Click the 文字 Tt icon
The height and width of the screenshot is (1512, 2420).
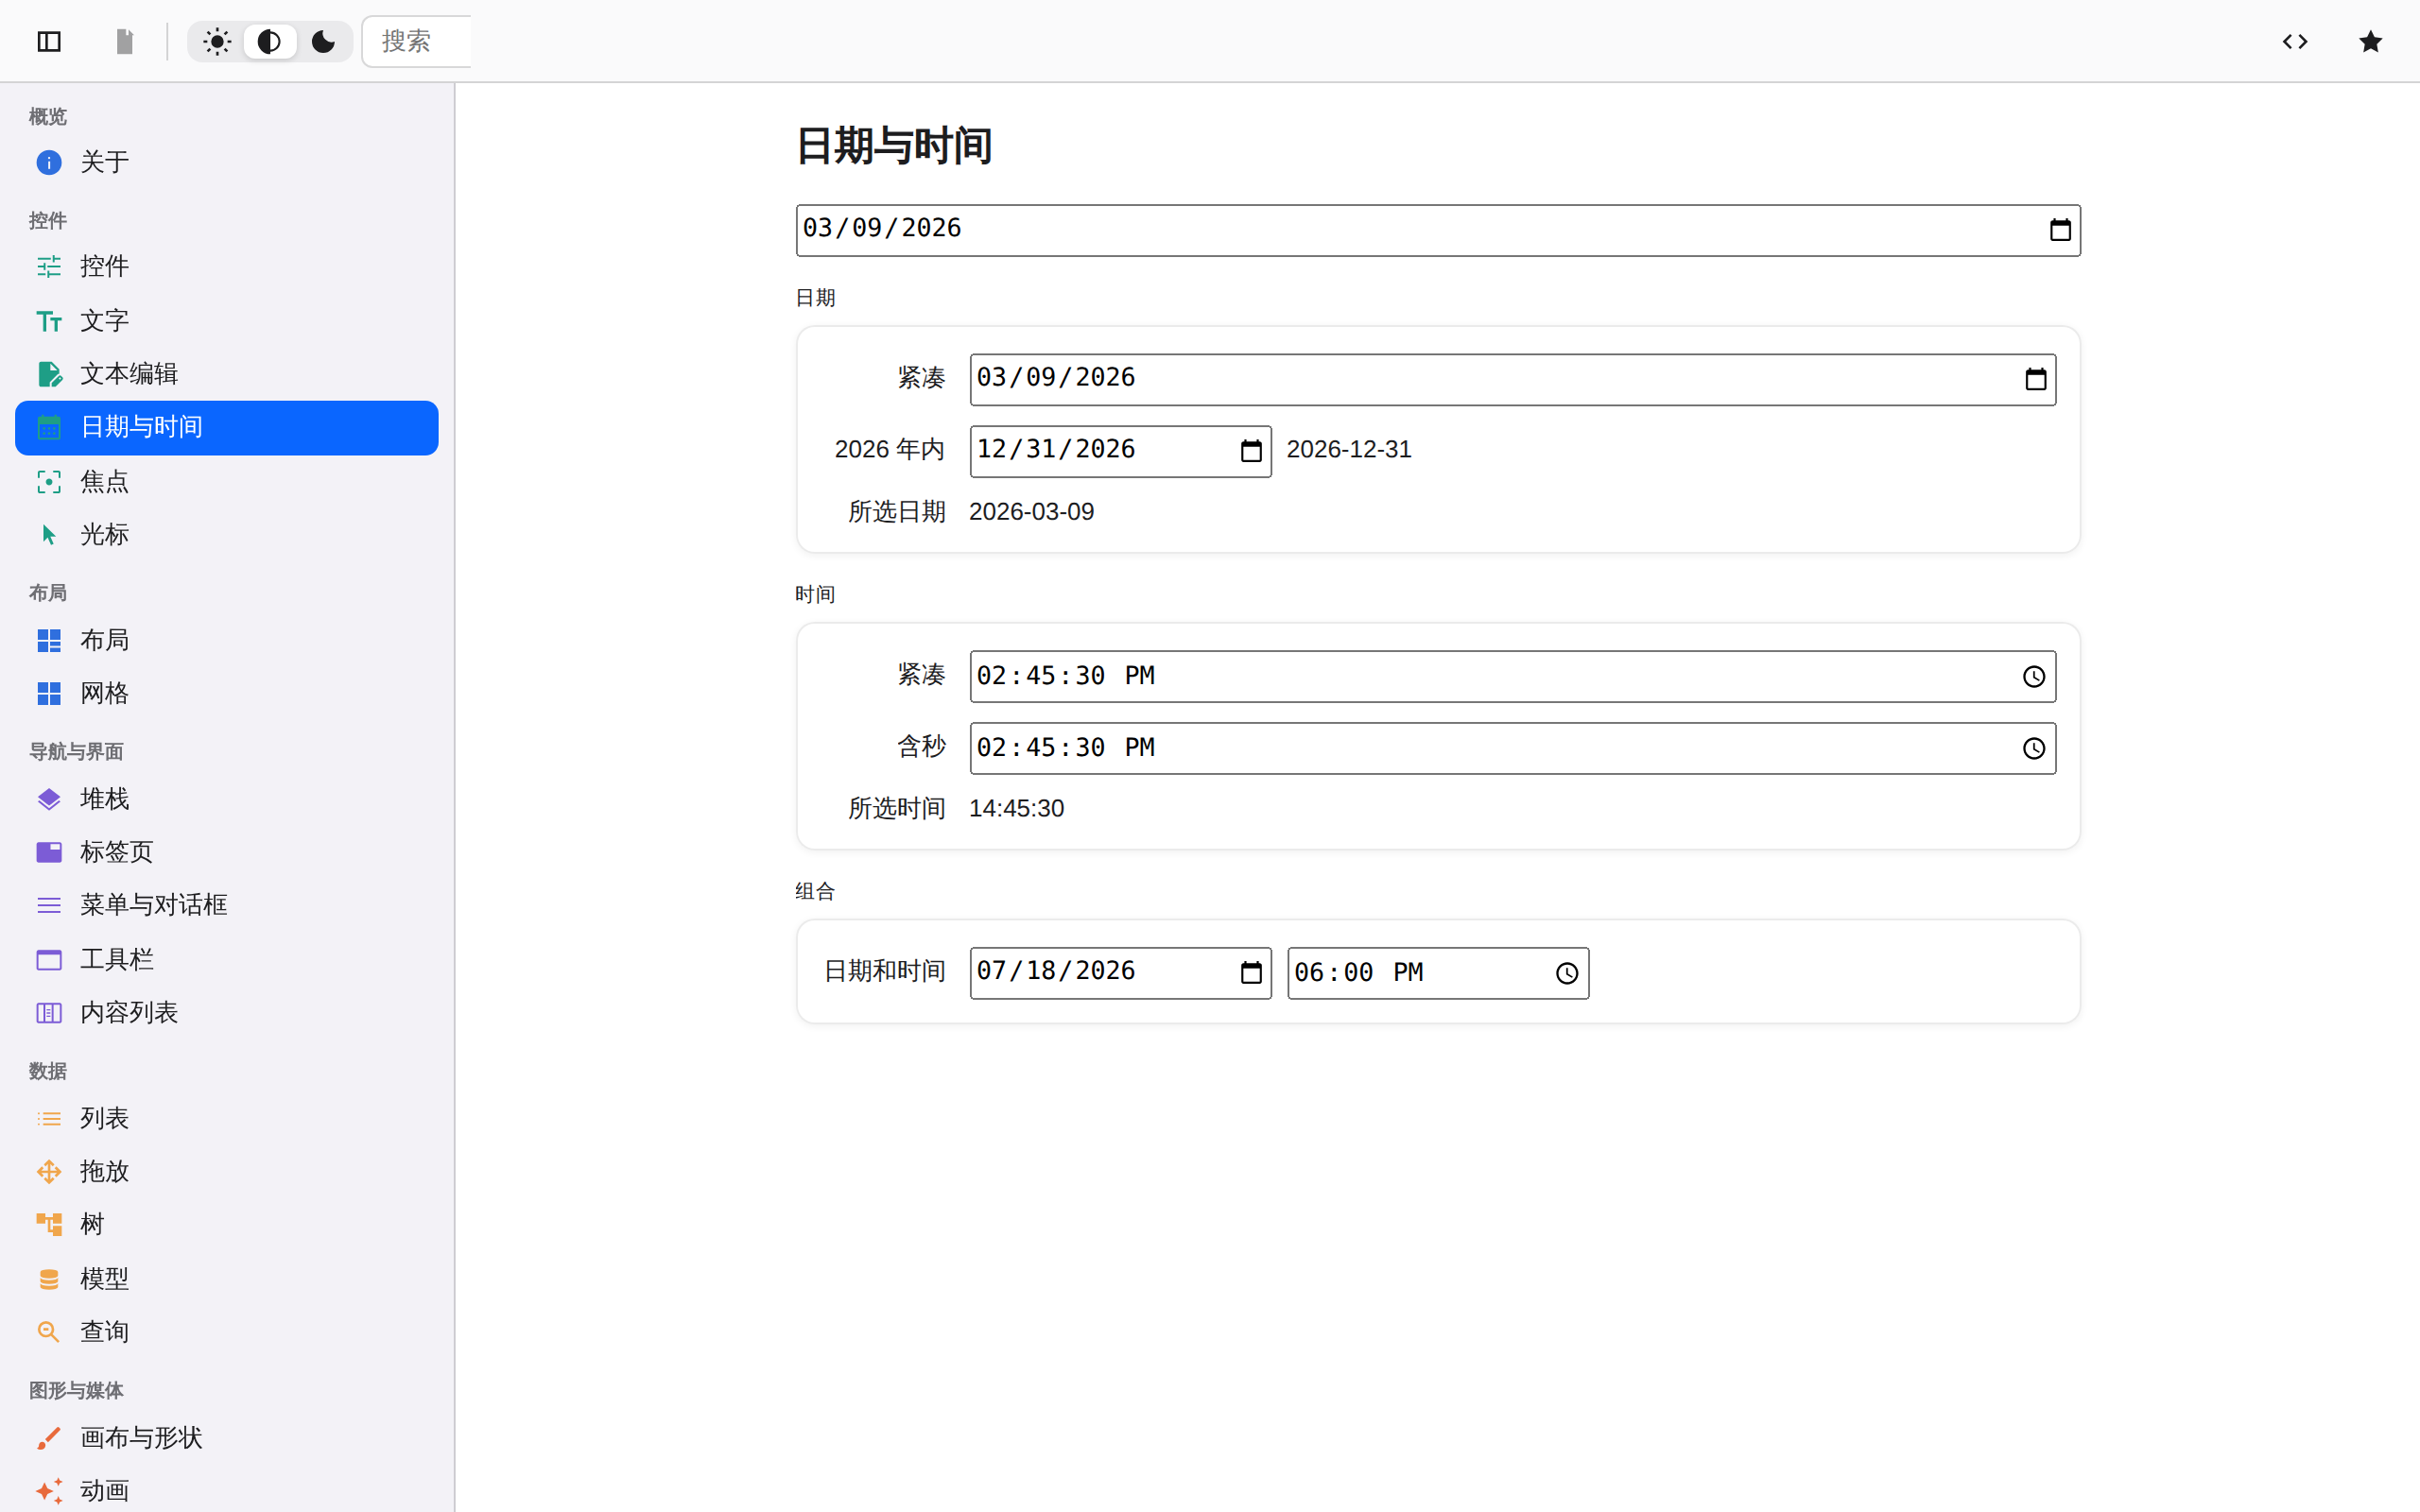(x=49, y=320)
